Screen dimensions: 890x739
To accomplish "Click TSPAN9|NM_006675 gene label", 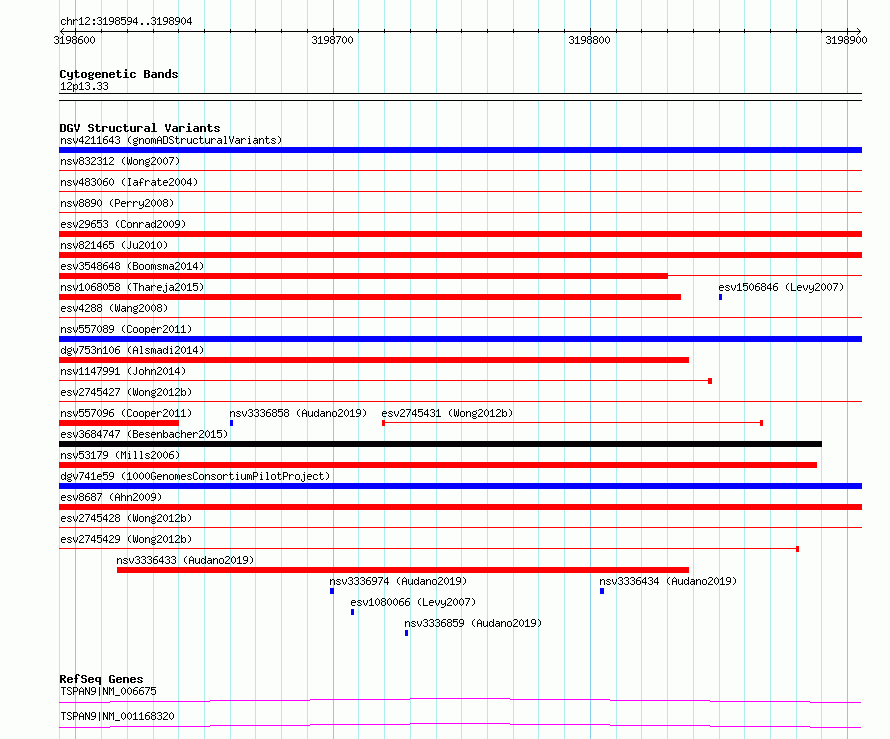I will (x=108, y=691).
